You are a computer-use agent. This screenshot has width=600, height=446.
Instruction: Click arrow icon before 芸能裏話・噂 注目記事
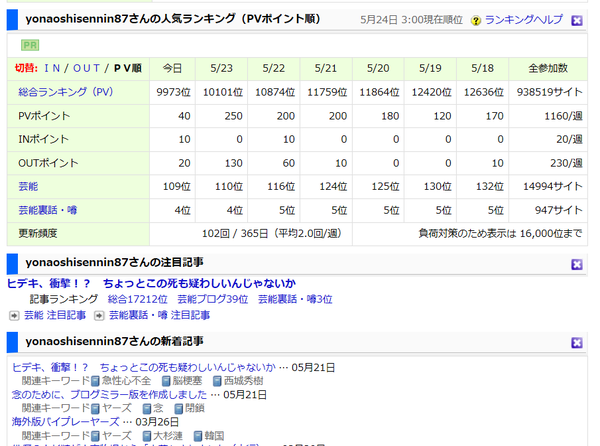[x=99, y=316]
